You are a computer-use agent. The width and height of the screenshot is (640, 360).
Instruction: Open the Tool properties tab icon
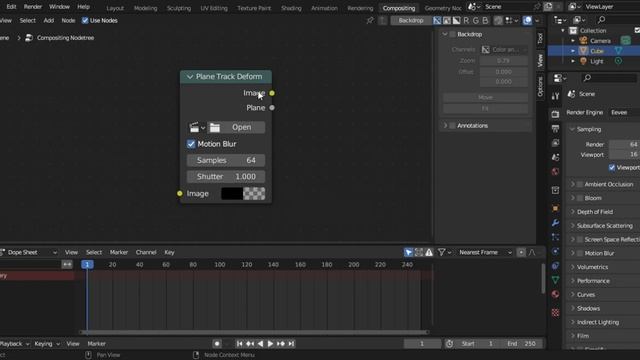coord(555,96)
